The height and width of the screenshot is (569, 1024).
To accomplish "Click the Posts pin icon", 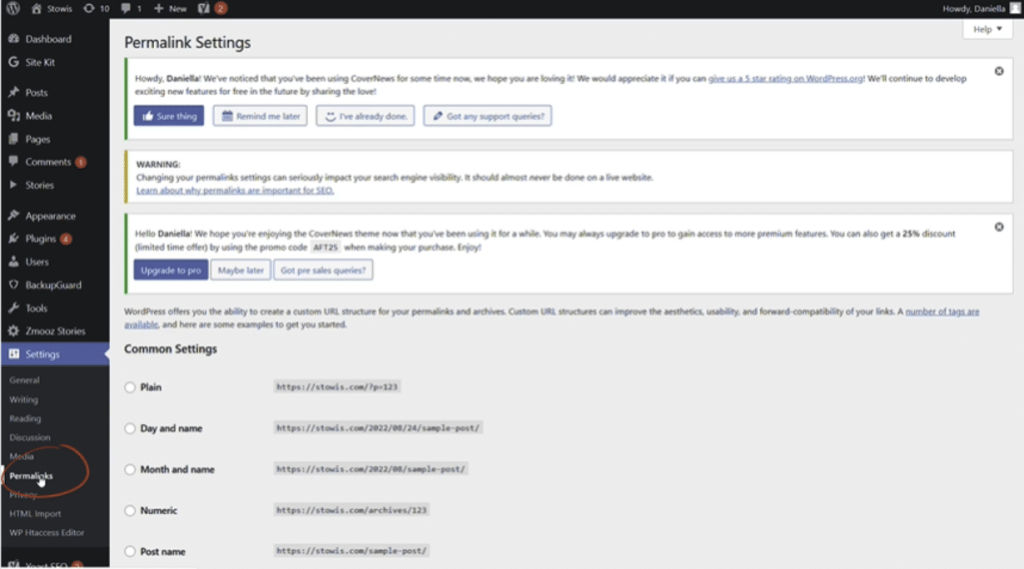I will 14,92.
